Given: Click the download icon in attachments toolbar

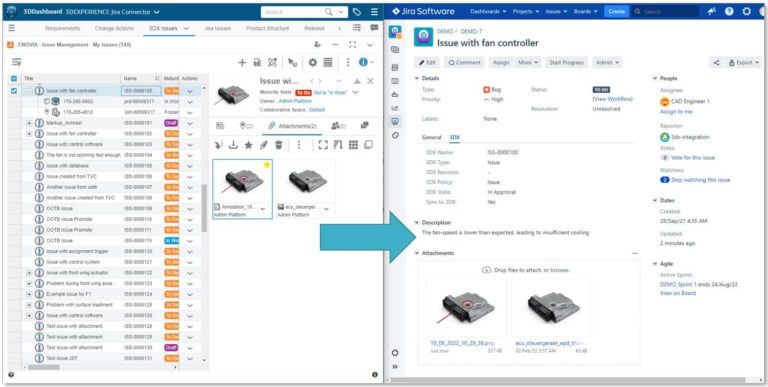Looking at the screenshot, I should coord(234,145).
